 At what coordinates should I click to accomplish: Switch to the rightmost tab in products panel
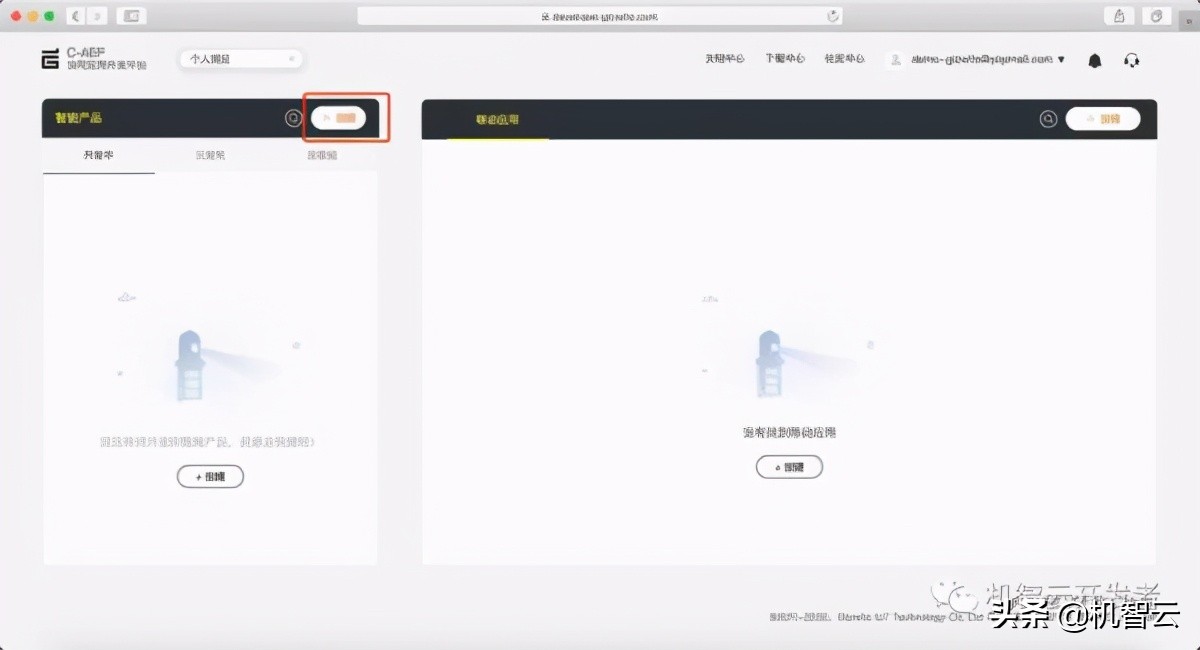click(323, 155)
